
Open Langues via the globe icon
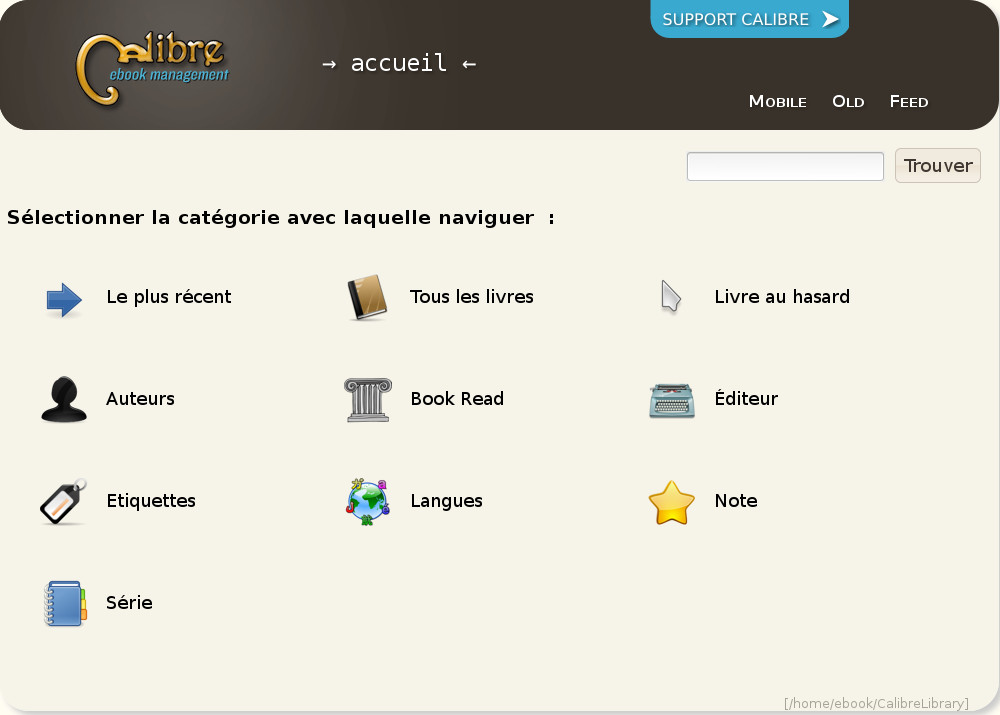tap(367, 501)
